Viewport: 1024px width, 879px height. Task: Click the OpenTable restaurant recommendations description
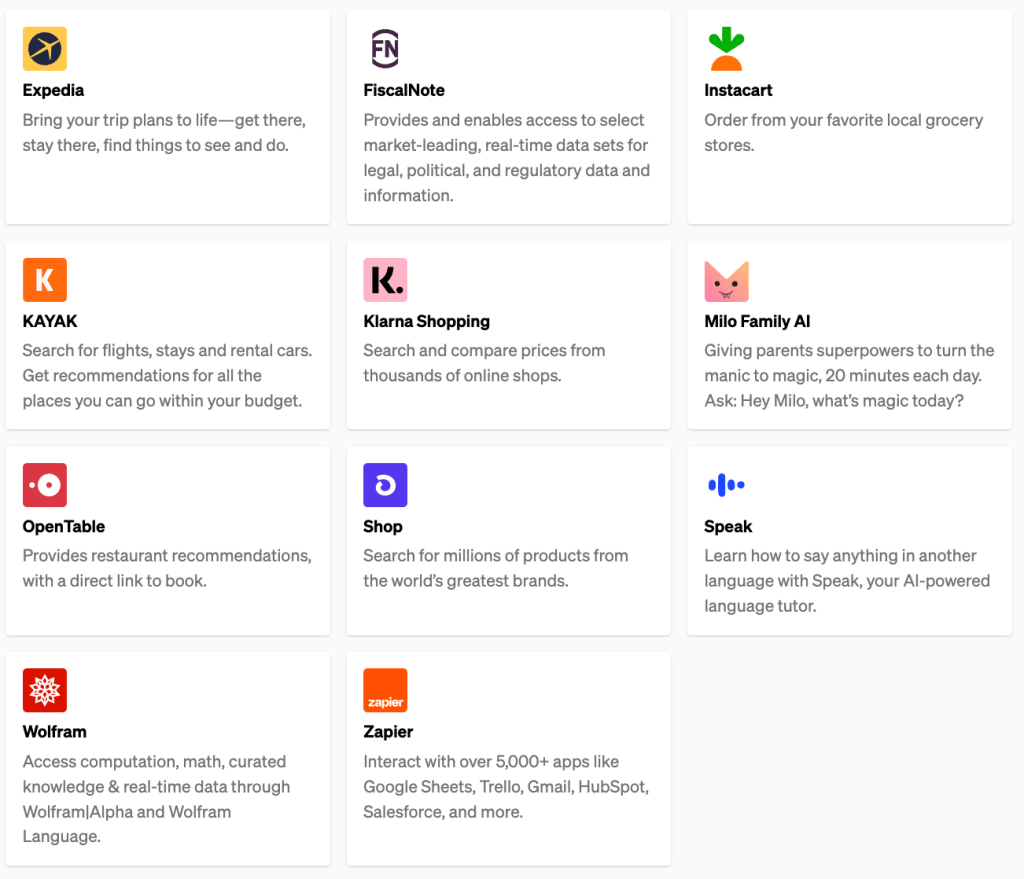(167, 568)
